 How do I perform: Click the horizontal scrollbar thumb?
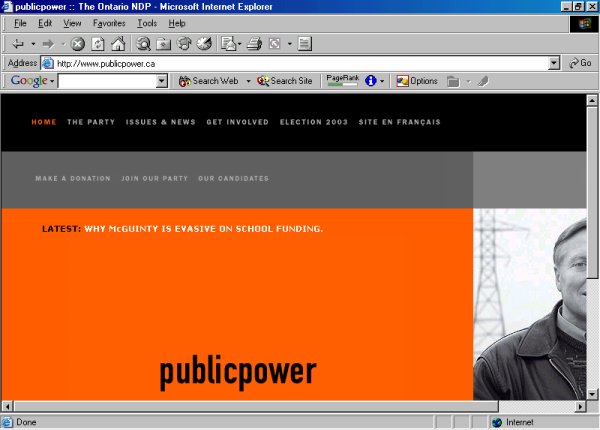(x=256, y=406)
